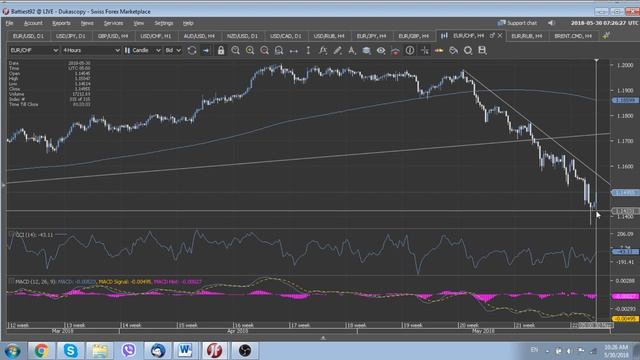Click the zoom-to-area magnifier icon

pos(236,50)
